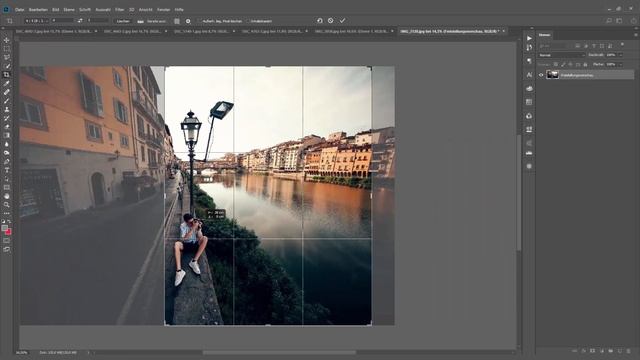Select the Eraser tool
The image size is (640, 360).
[x=7, y=127]
